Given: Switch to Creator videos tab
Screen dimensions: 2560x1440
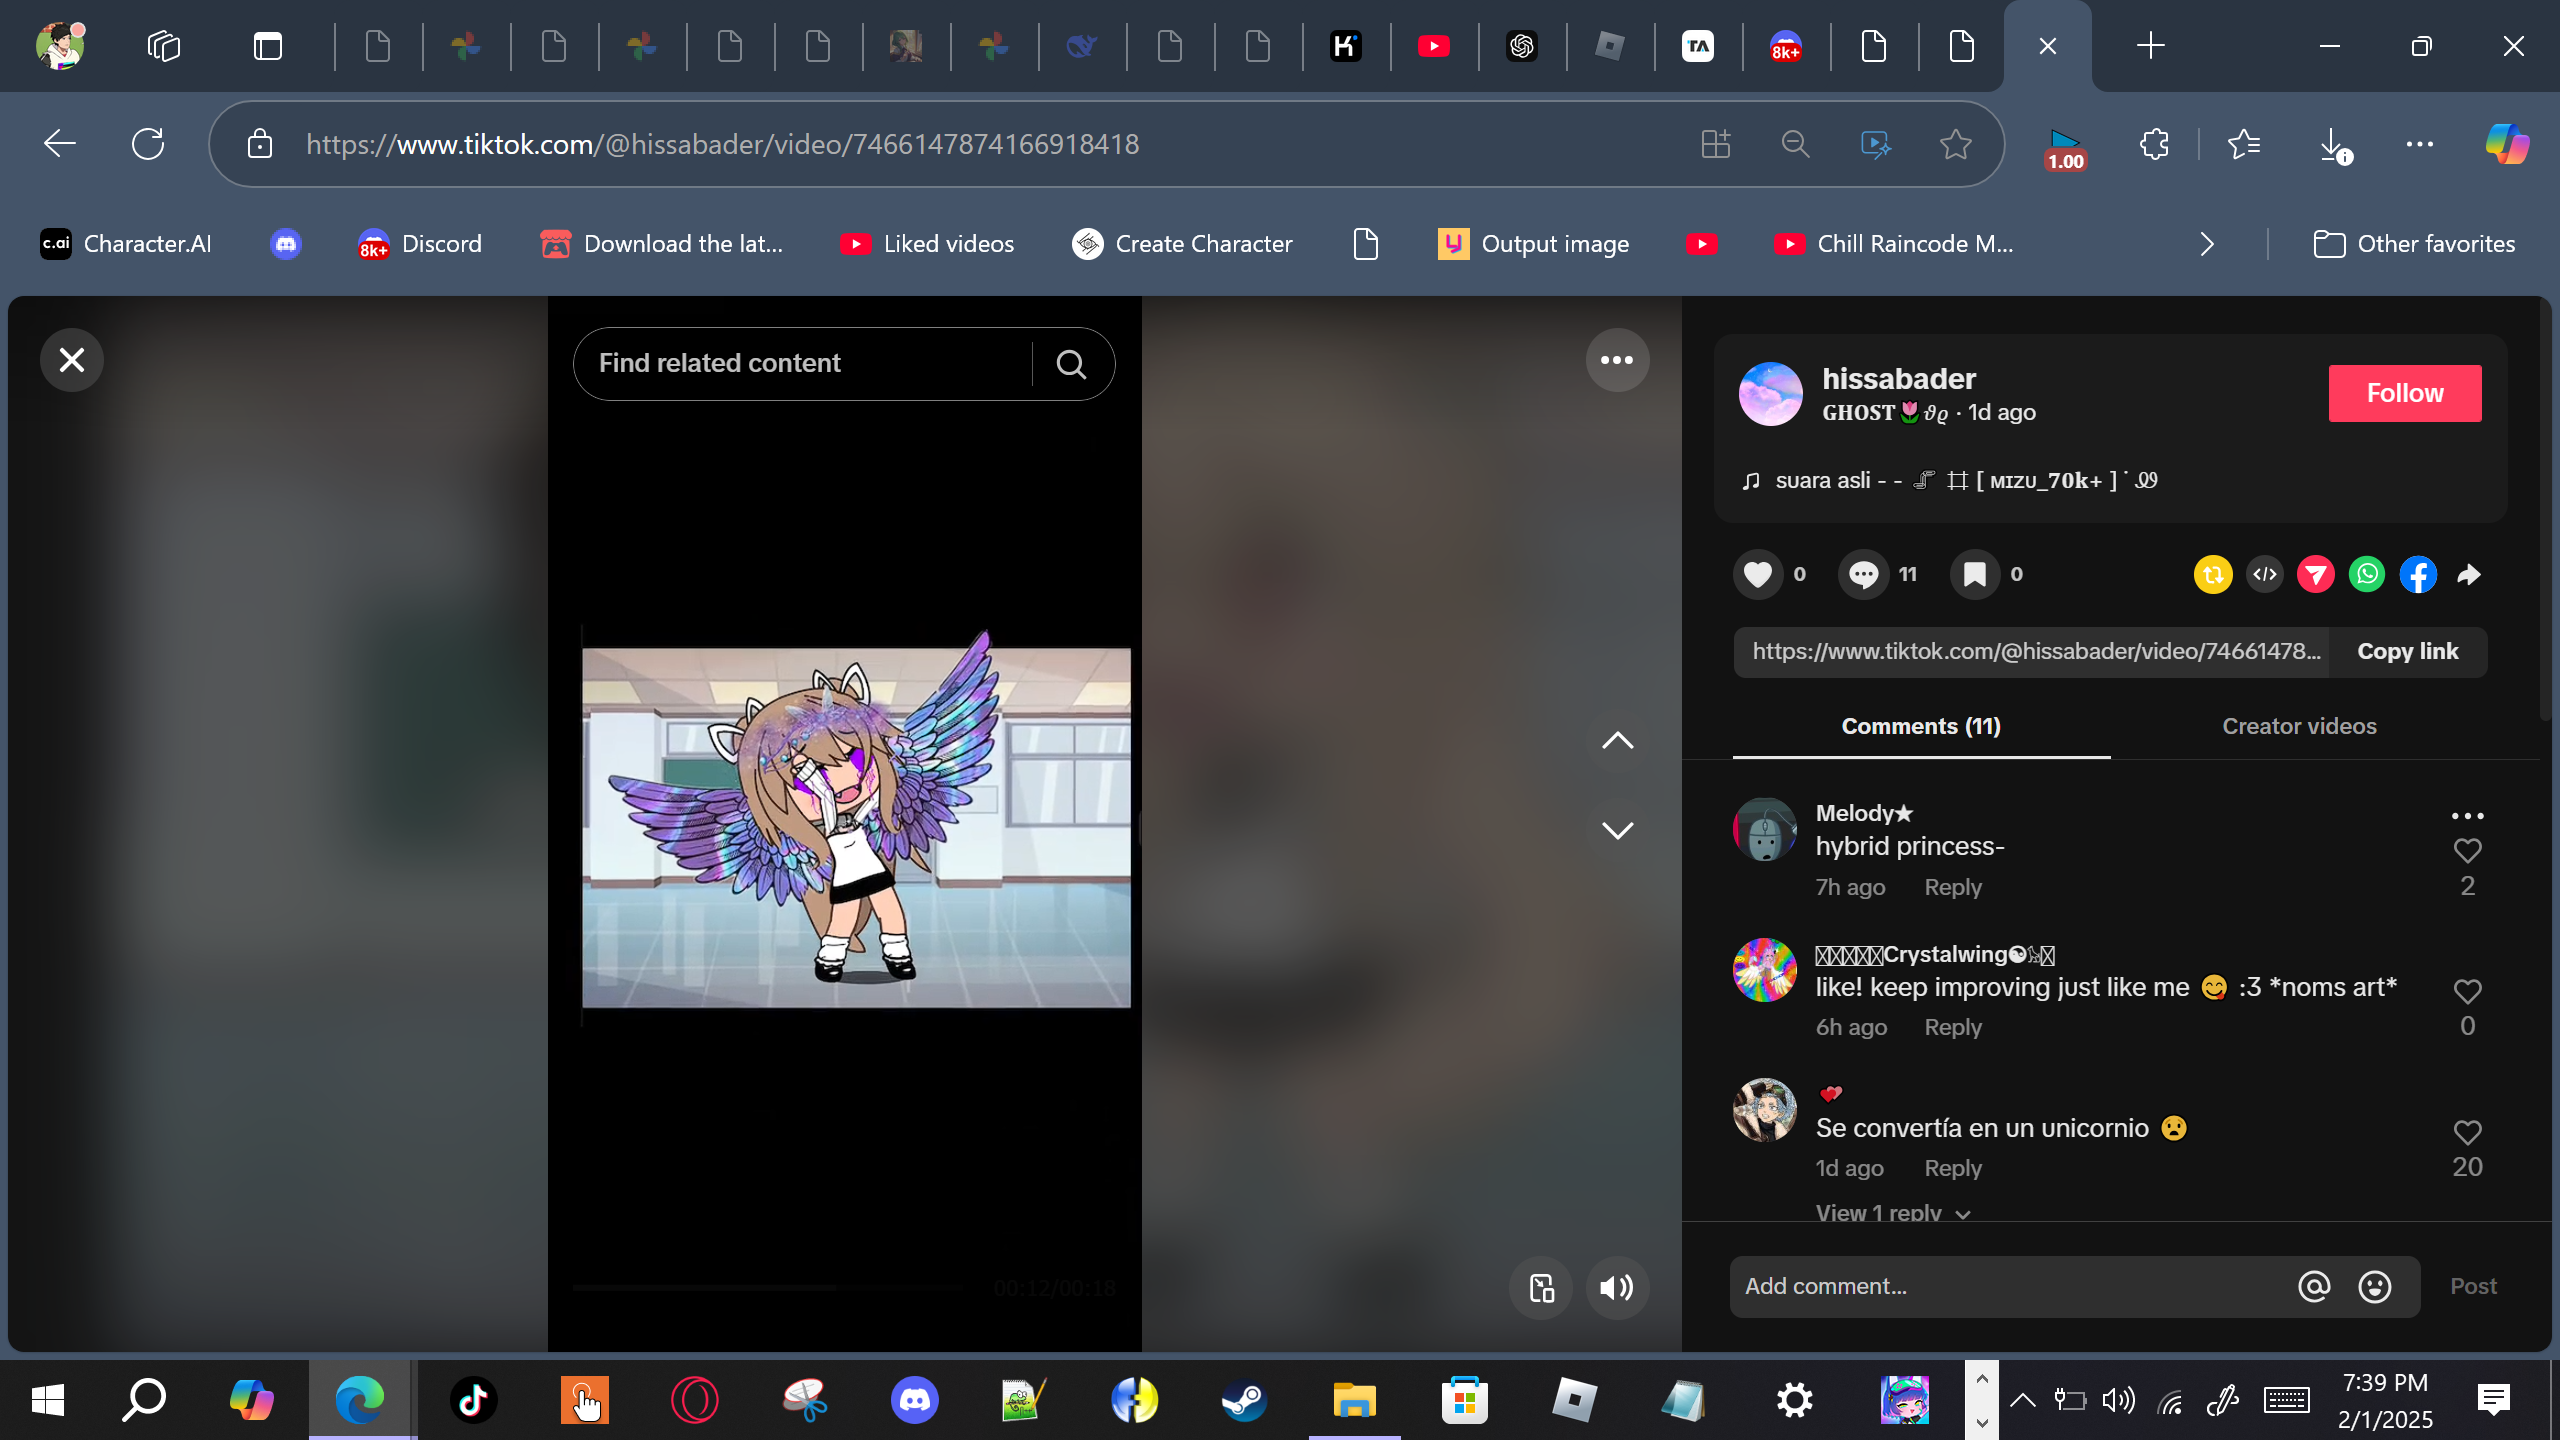Looking at the screenshot, I should [2299, 726].
